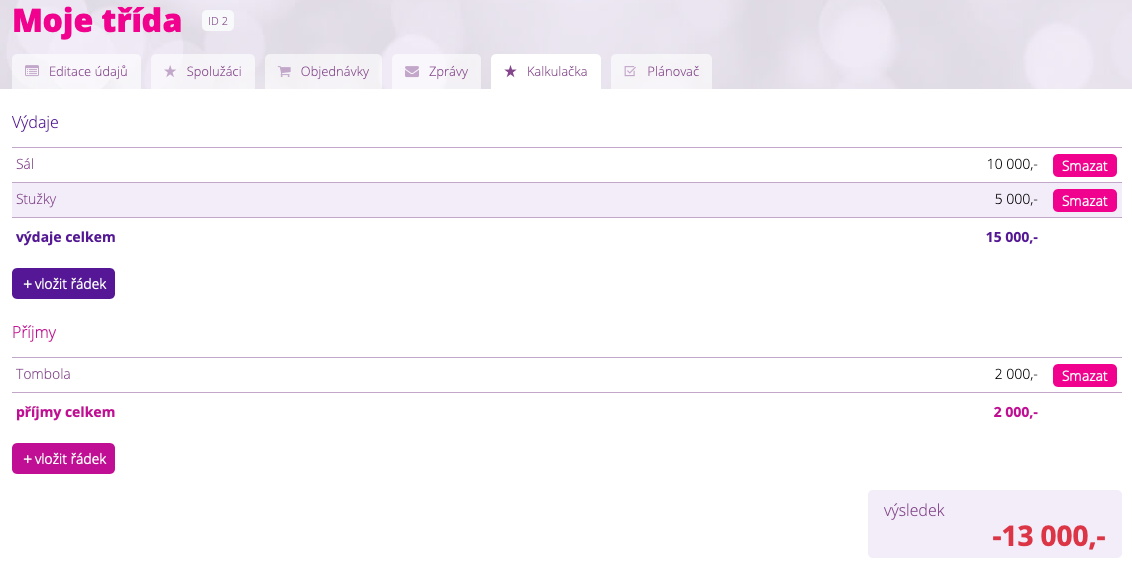Select the Plánovač tab
Viewport: 1132px width, 569px height.
pos(661,72)
